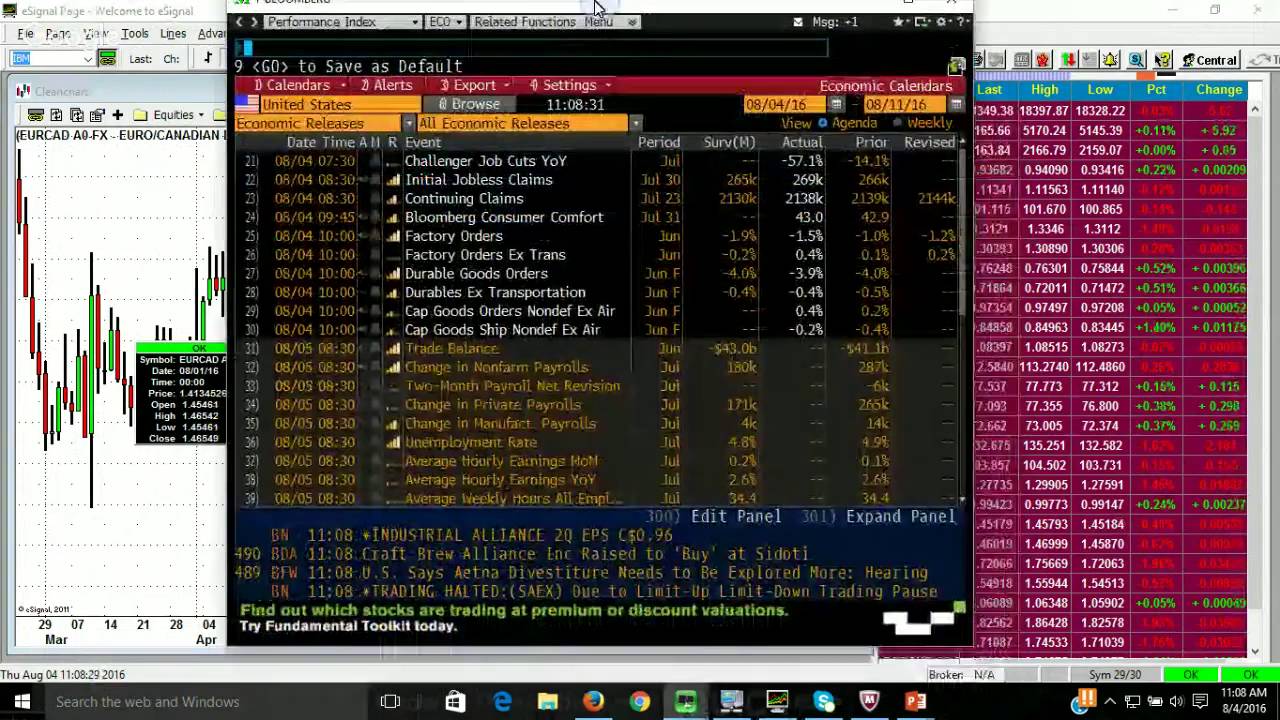Click the help pointer icon in eSignal toolbar

(x=1162, y=60)
